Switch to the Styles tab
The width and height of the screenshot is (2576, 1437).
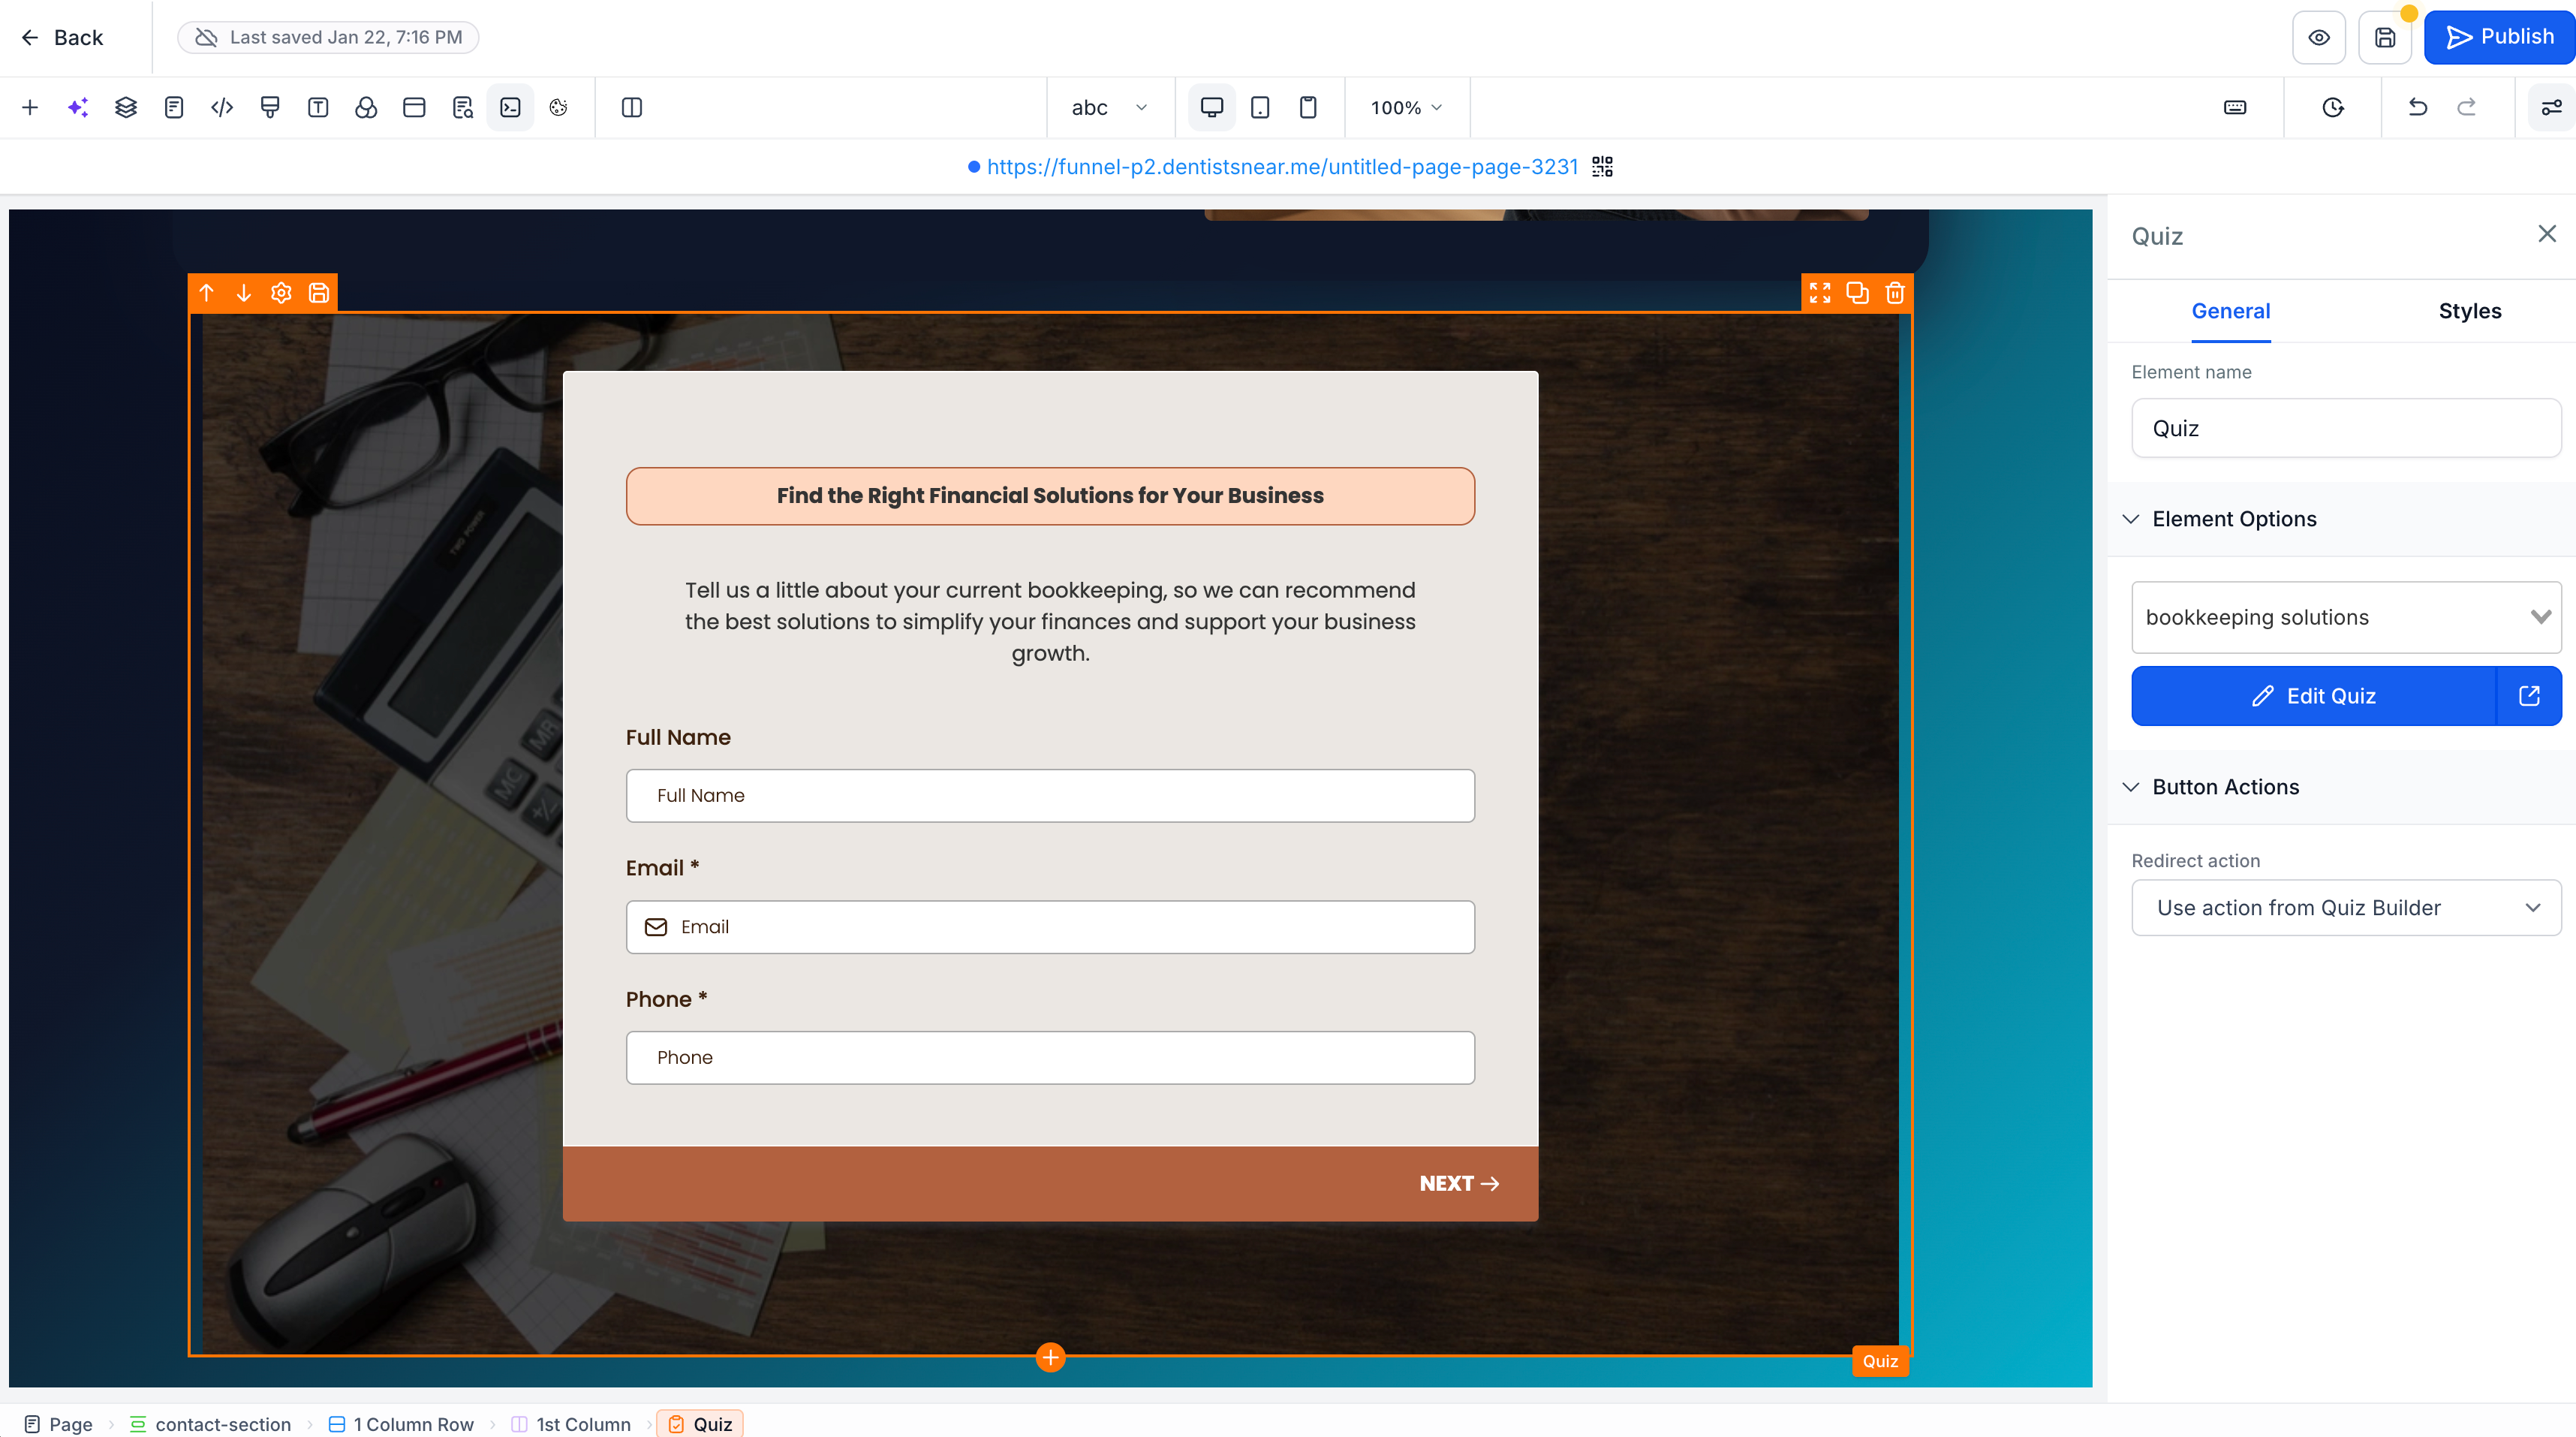[x=2470, y=311]
